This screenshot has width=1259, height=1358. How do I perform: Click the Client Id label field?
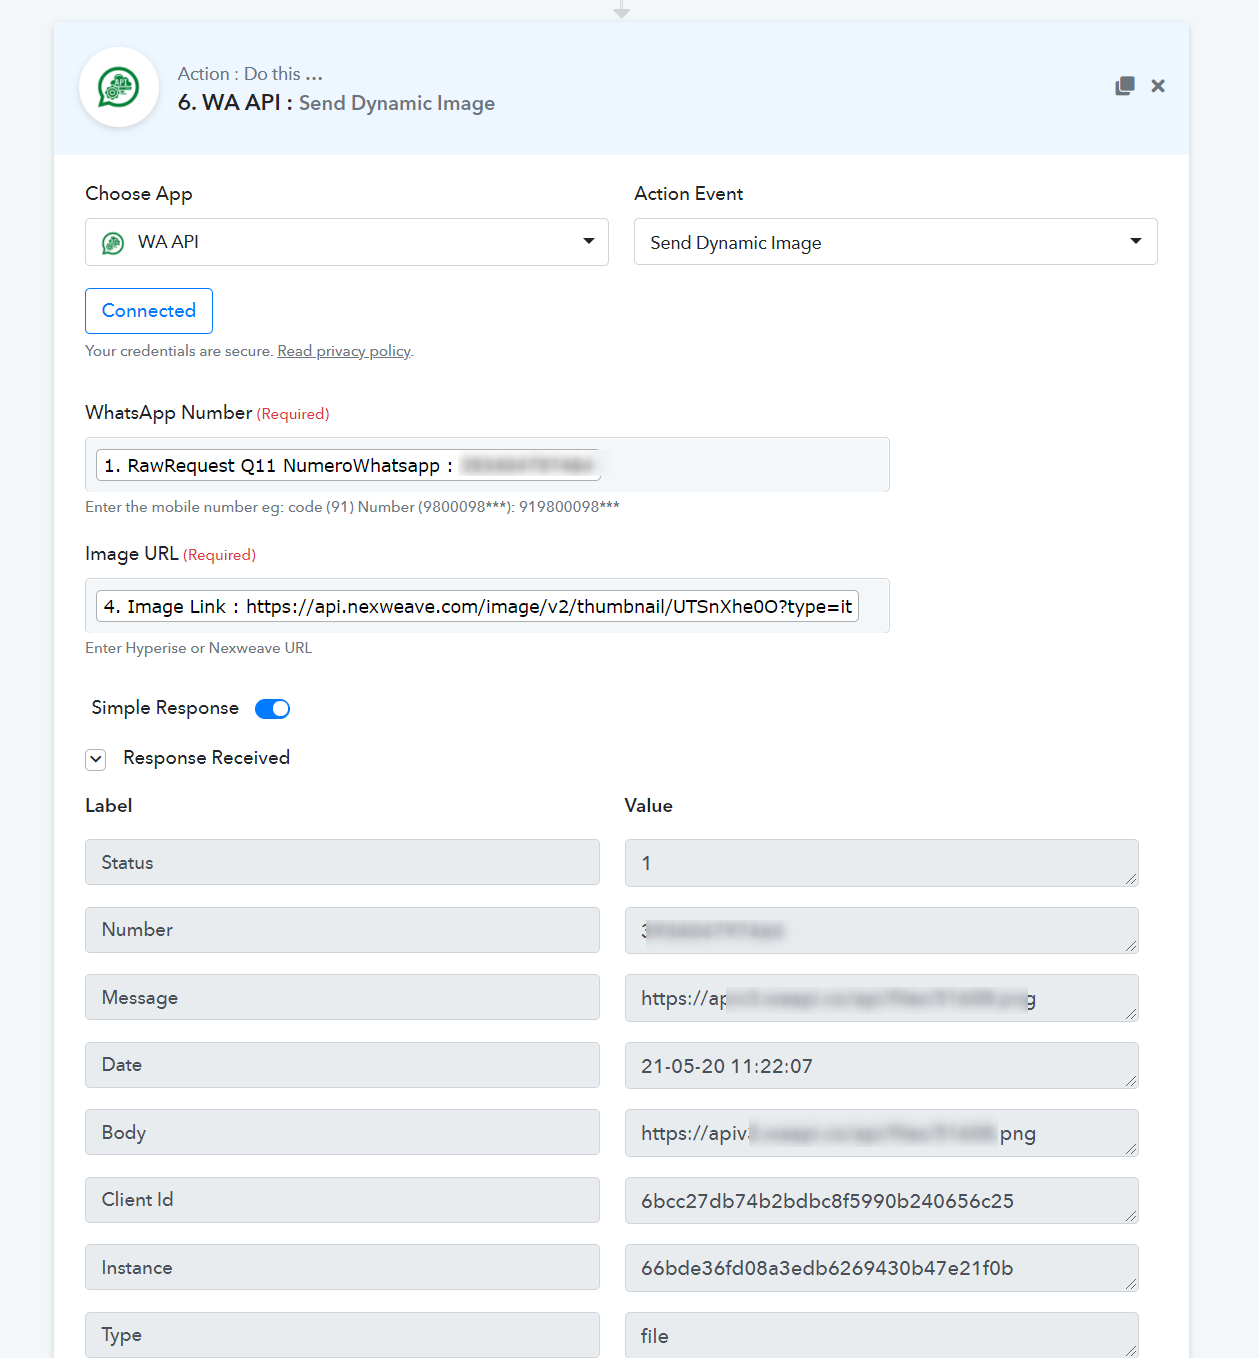click(x=342, y=1200)
